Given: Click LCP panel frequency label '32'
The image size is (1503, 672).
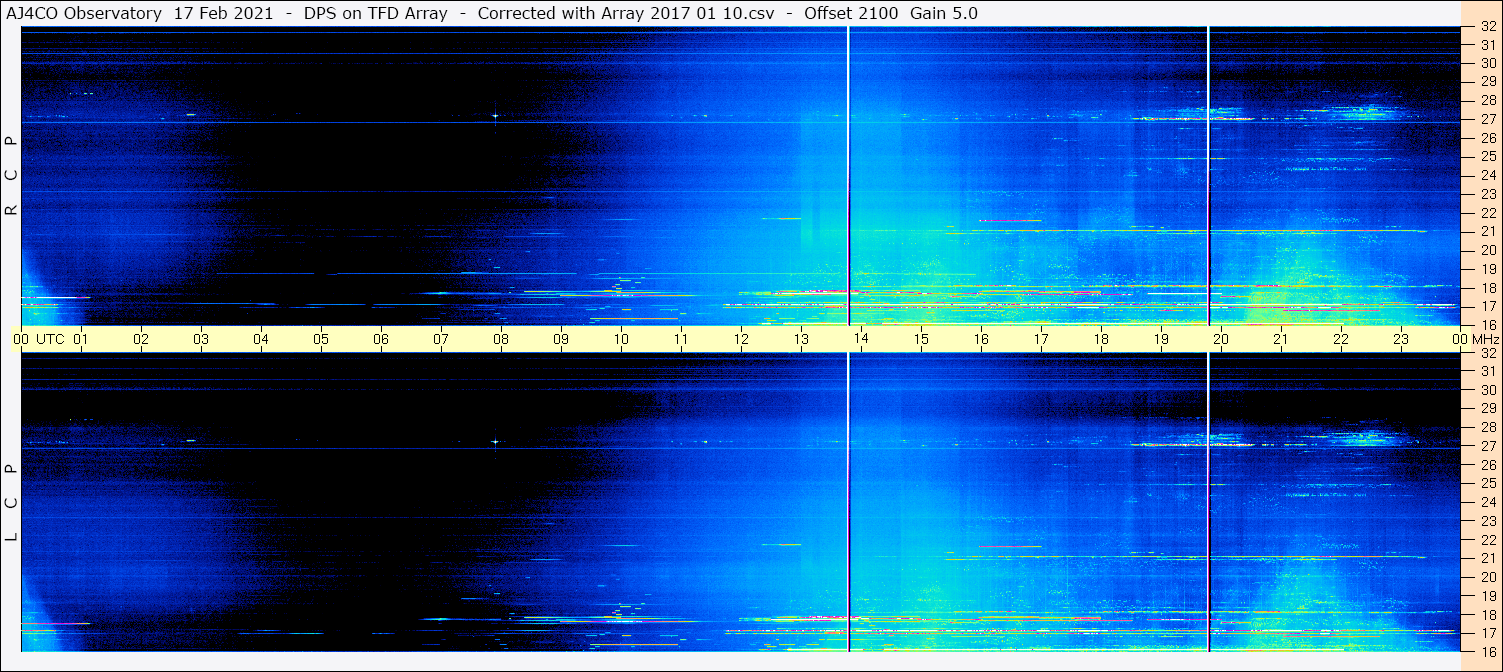Looking at the screenshot, I should [1488, 353].
